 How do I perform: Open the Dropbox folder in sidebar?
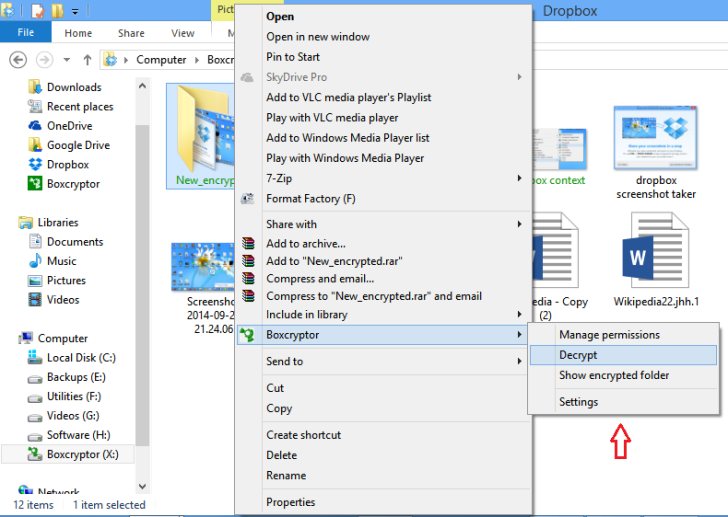pos(67,165)
